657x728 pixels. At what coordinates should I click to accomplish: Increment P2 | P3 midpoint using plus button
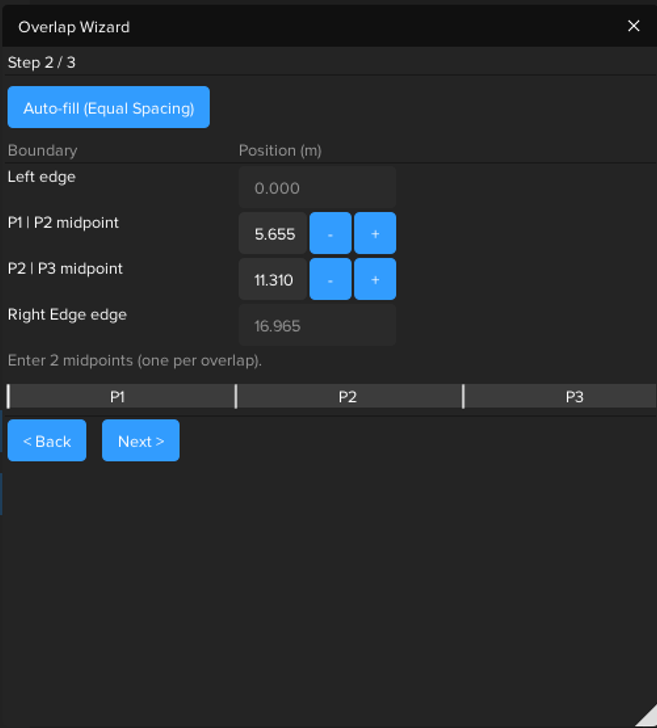point(375,280)
